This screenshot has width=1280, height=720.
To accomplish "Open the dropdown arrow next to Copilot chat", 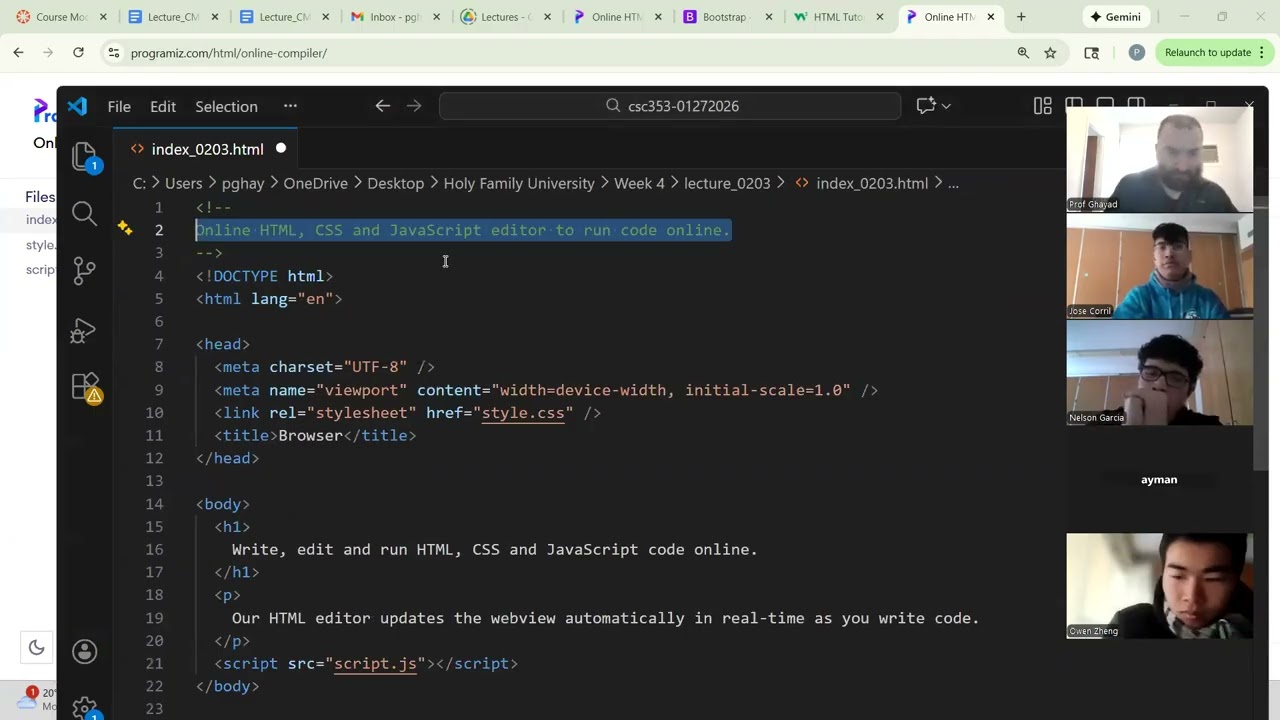I will [946, 106].
